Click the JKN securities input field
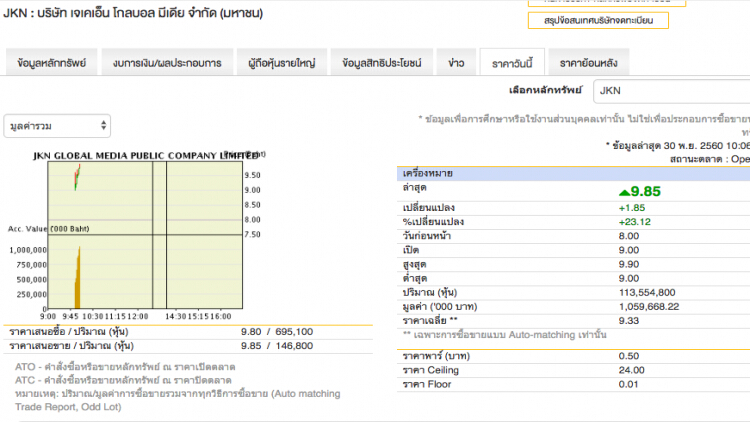The height and width of the screenshot is (422, 750). click(x=671, y=91)
